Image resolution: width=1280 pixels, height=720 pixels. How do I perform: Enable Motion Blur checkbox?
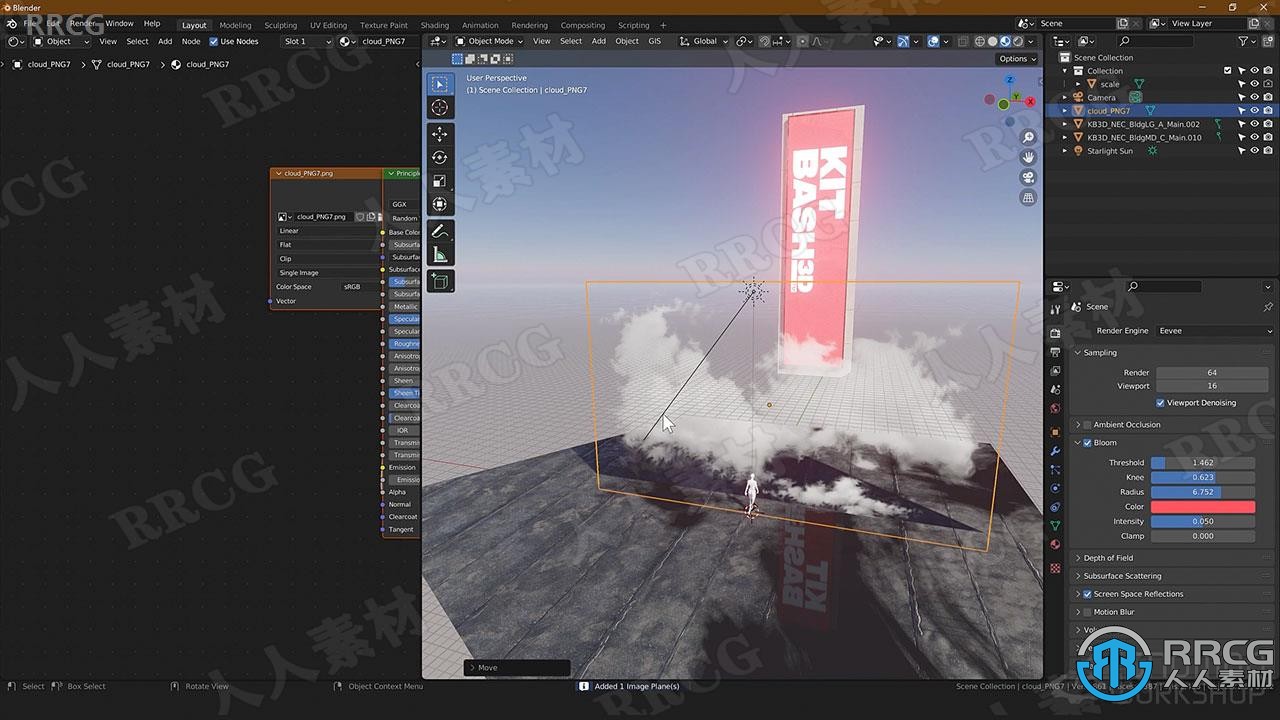coord(1087,612)
